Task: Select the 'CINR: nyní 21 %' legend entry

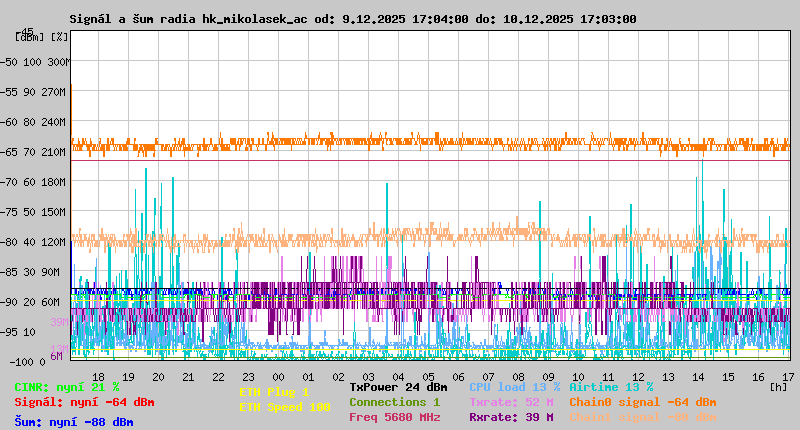Action: pos(67,387)
